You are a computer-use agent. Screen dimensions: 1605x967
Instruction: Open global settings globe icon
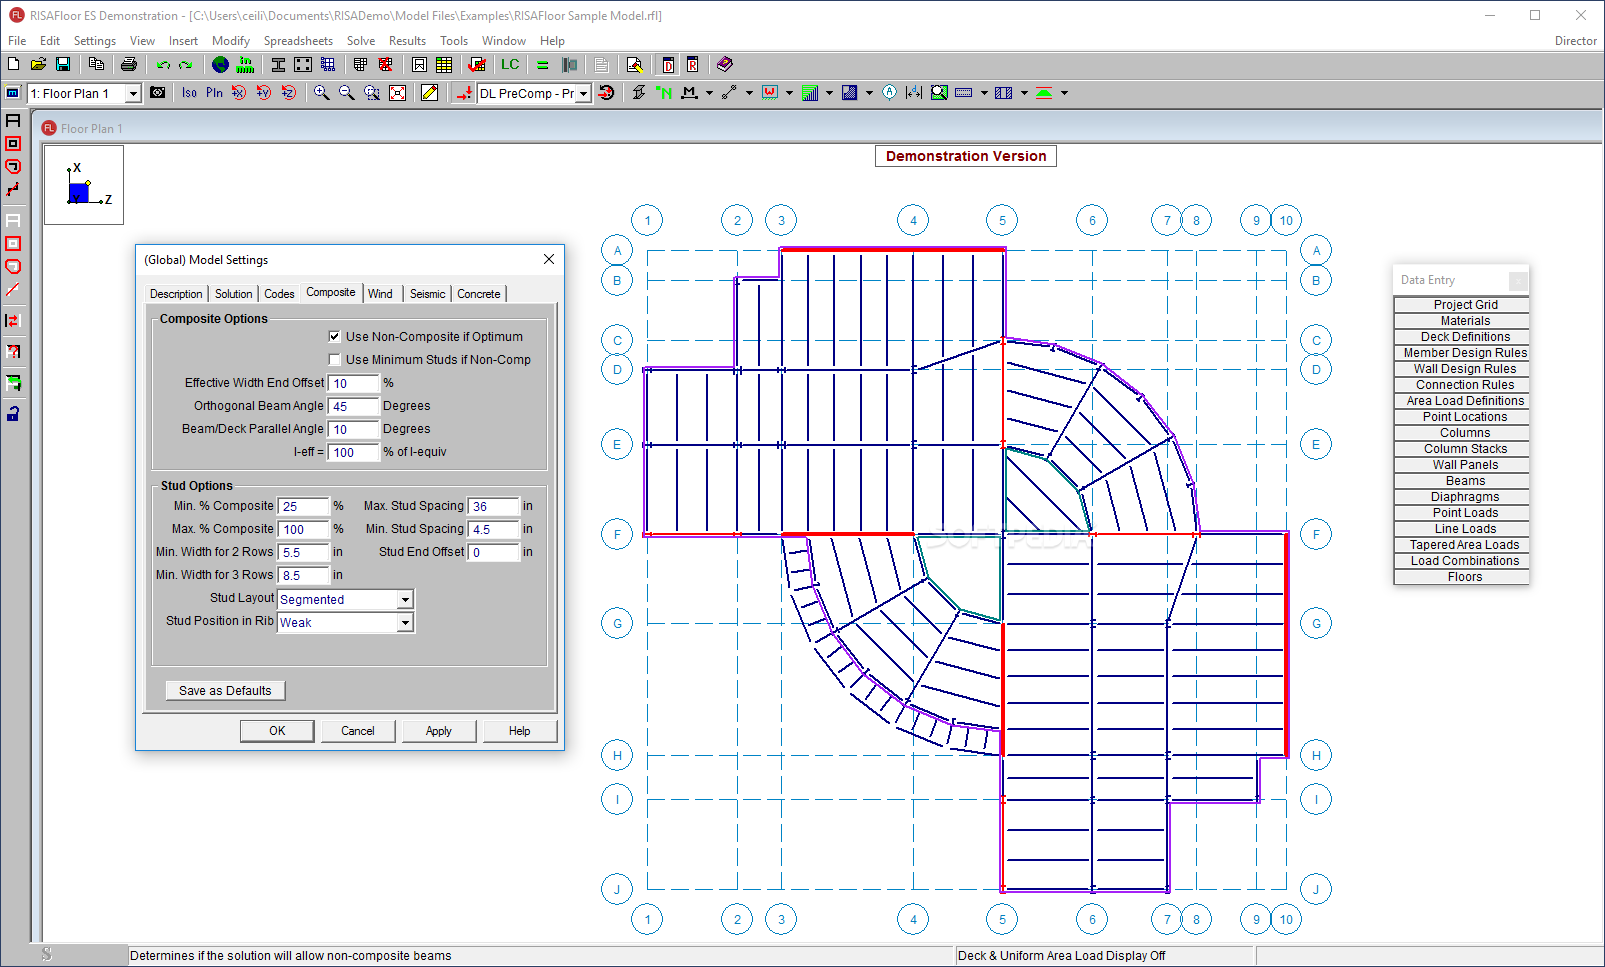tap(221, 64)
